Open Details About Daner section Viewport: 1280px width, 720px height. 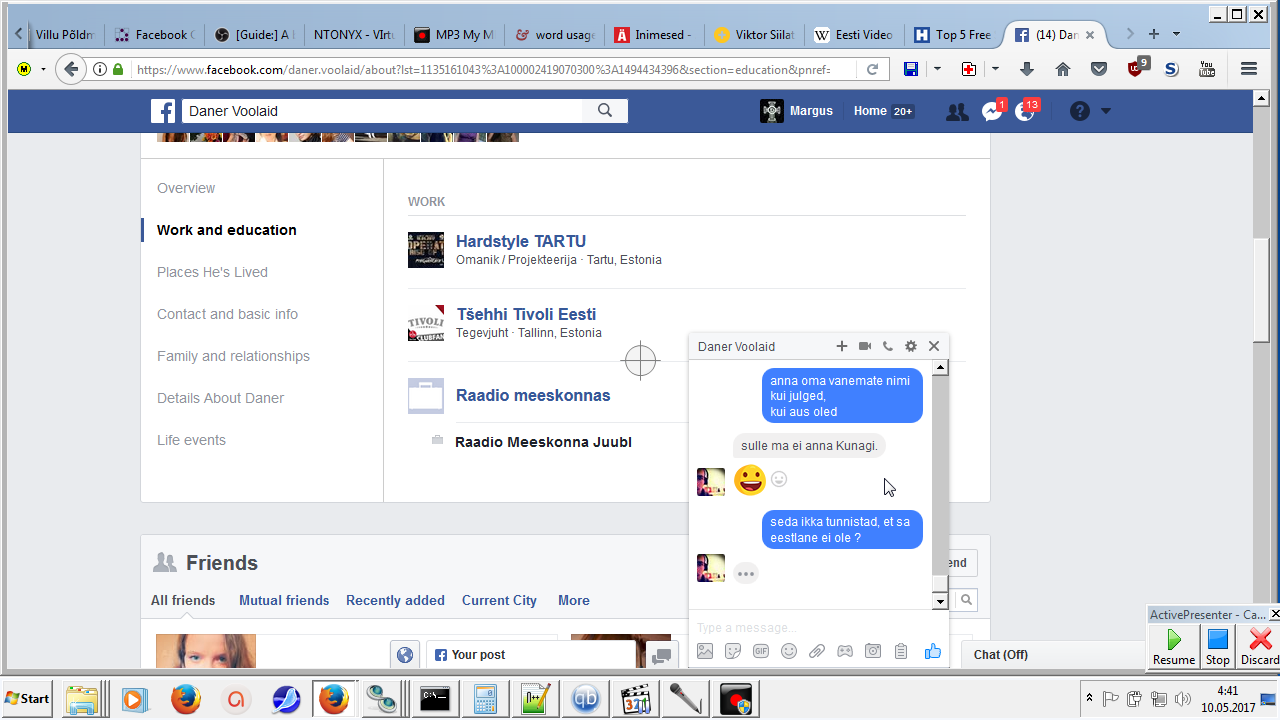[x=220, y=398]
